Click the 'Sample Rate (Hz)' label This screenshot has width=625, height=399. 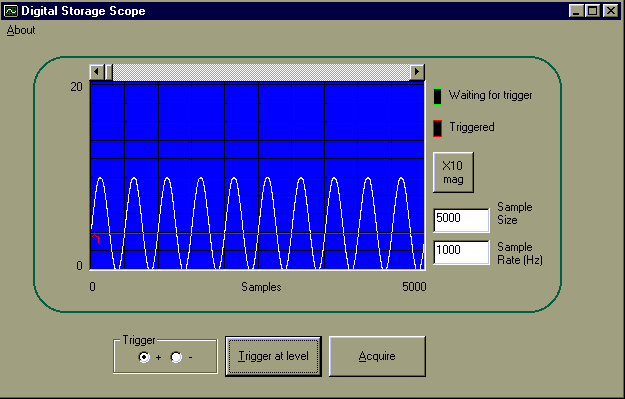click(520, 254)
